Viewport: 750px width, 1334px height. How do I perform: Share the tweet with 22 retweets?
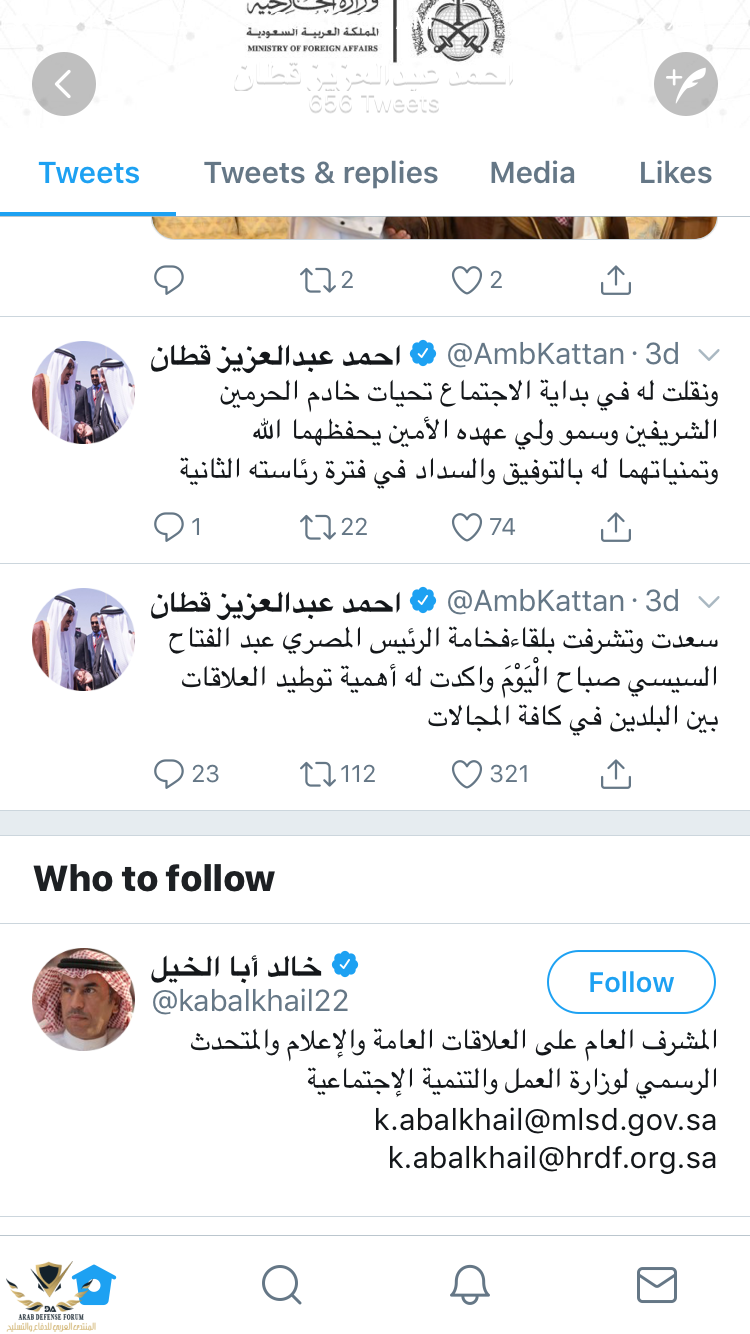(616, 526)
